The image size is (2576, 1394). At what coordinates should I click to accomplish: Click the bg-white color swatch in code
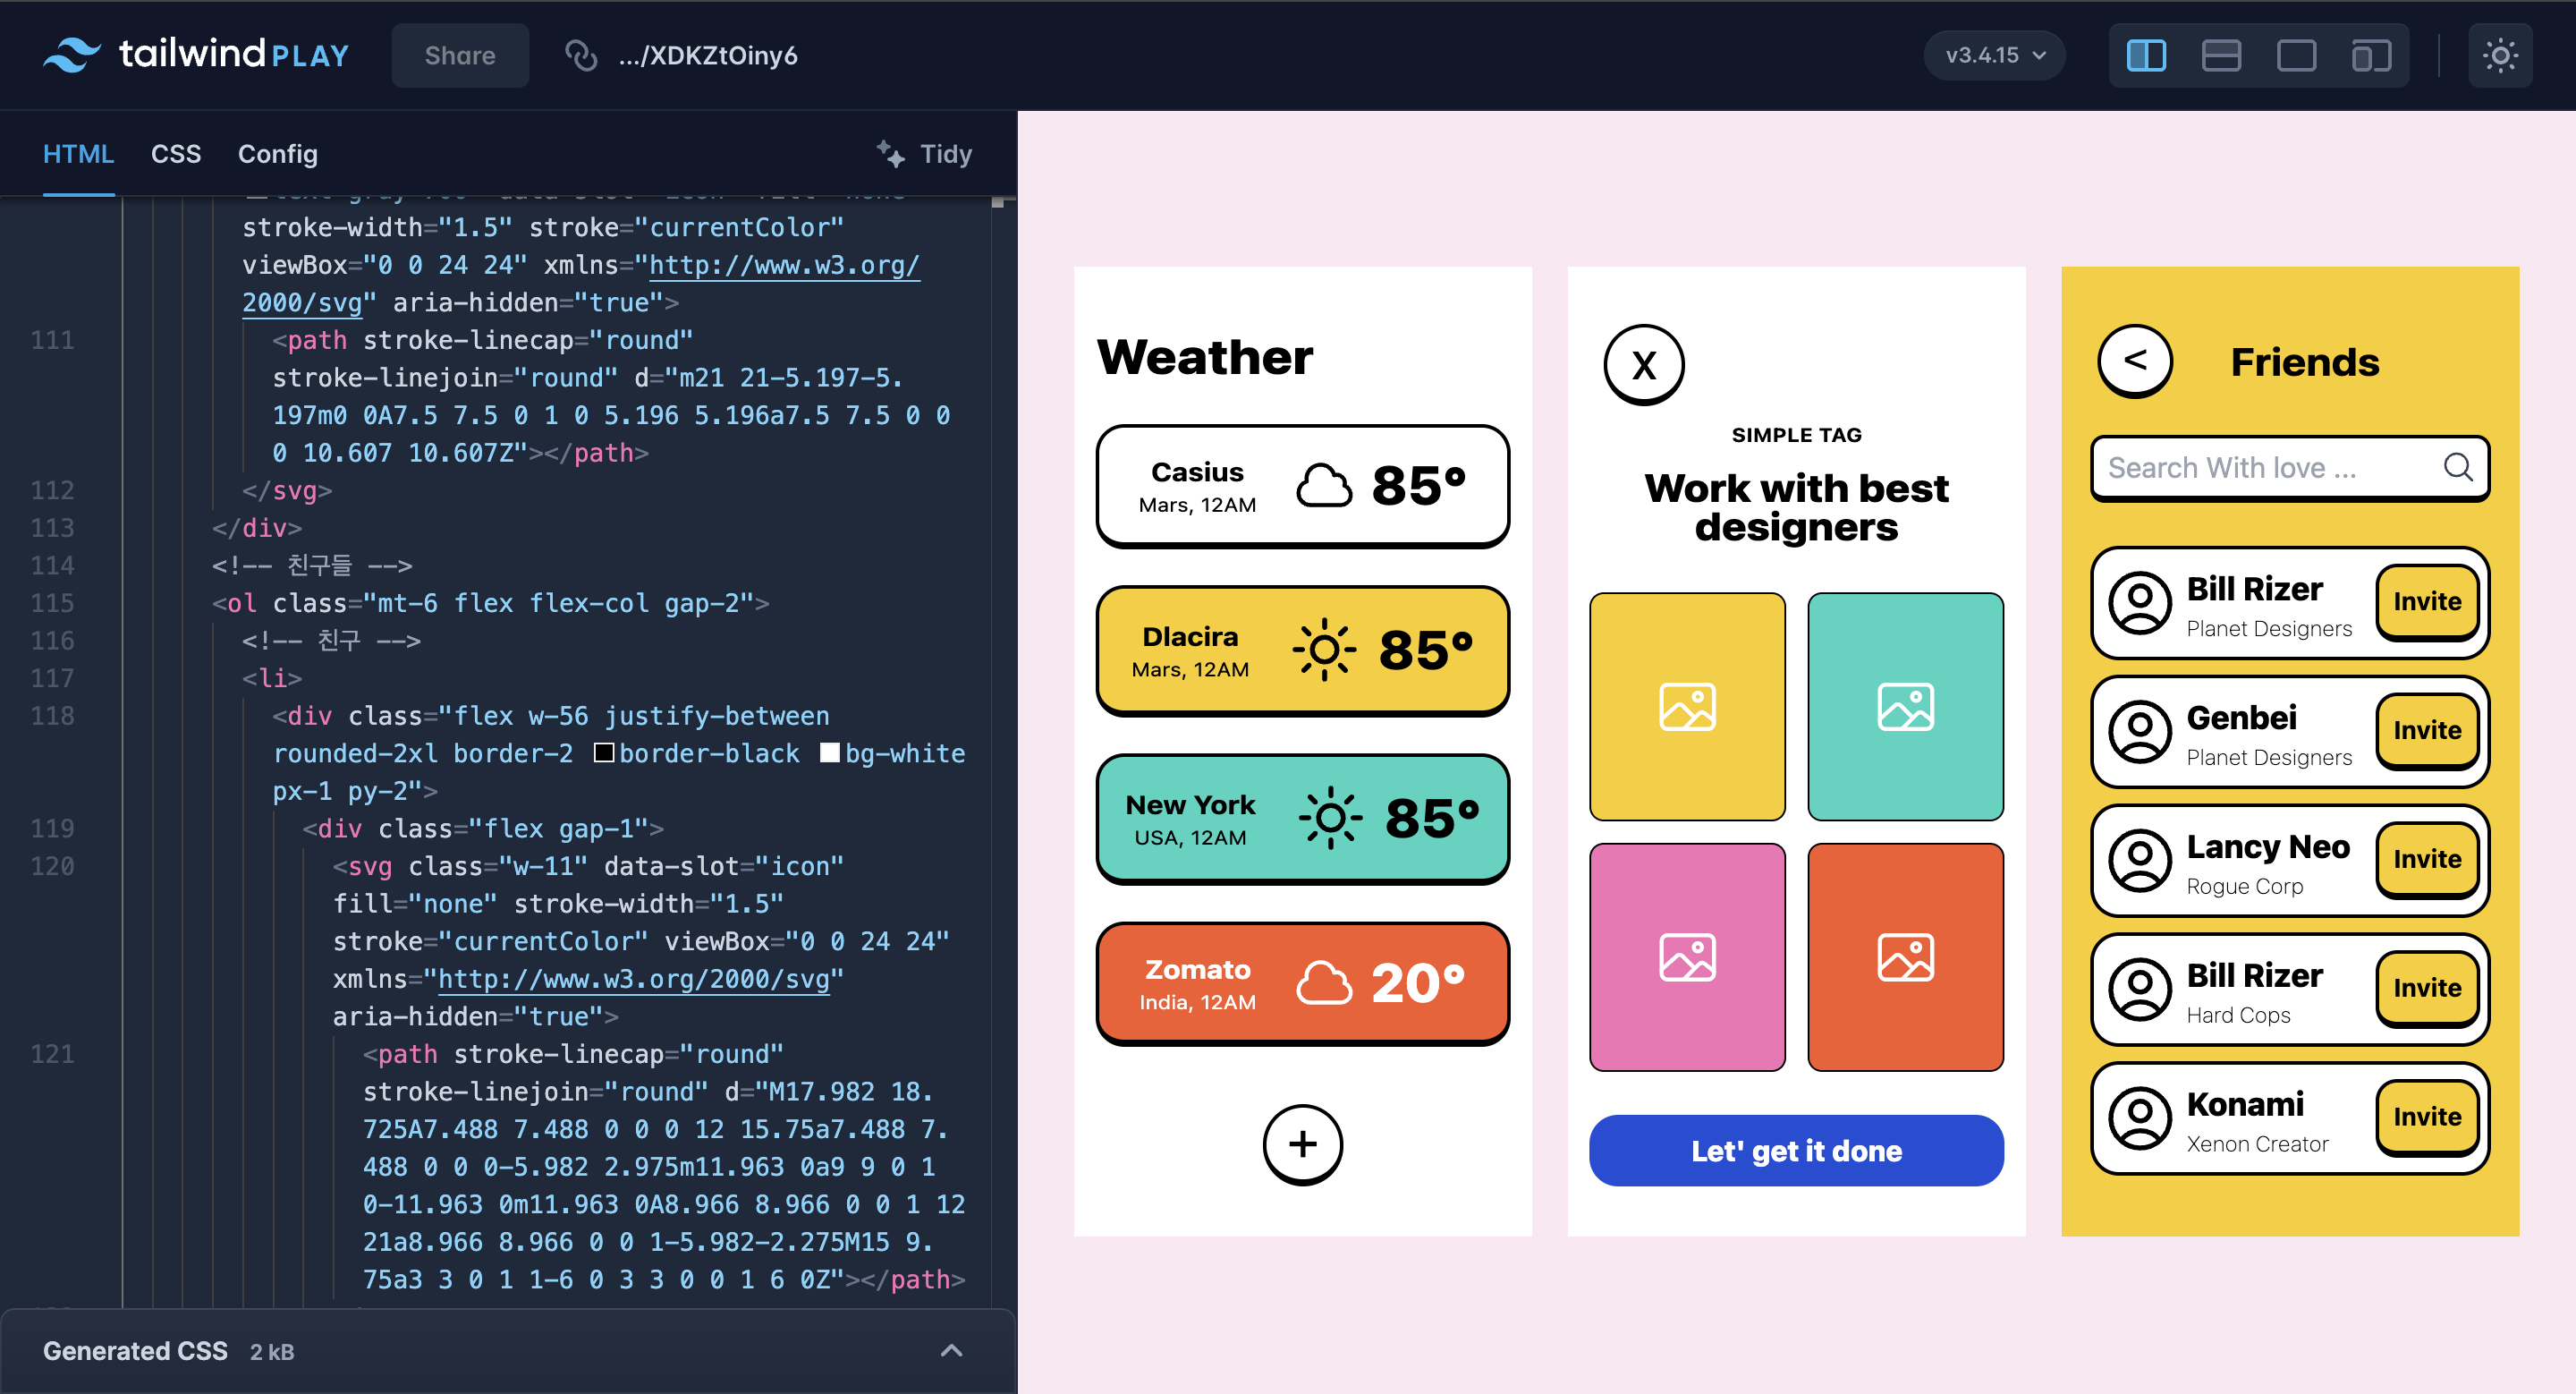point(829,752)
